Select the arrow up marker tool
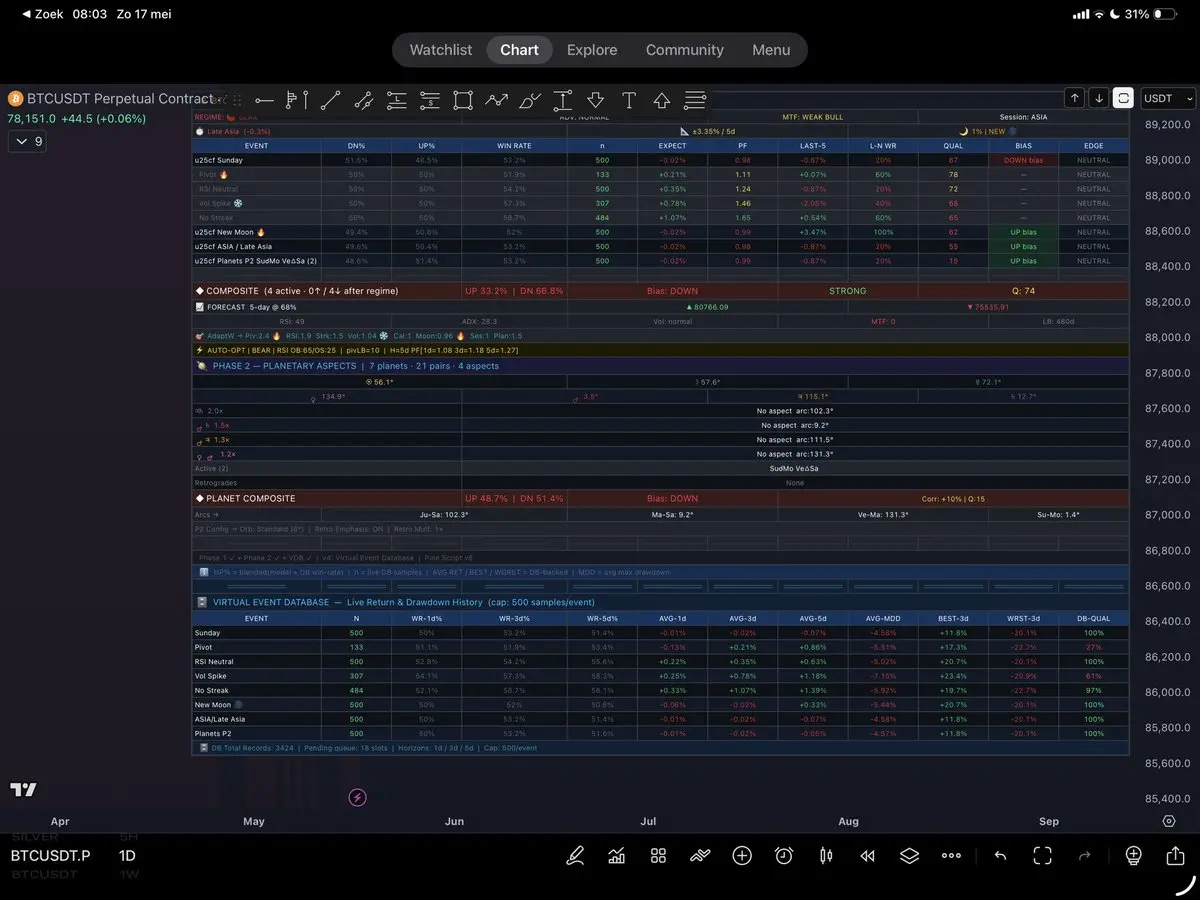Image resolution: width=1200 pixels, height=900 pixels. pyautogui.click(x=661, y=100)
